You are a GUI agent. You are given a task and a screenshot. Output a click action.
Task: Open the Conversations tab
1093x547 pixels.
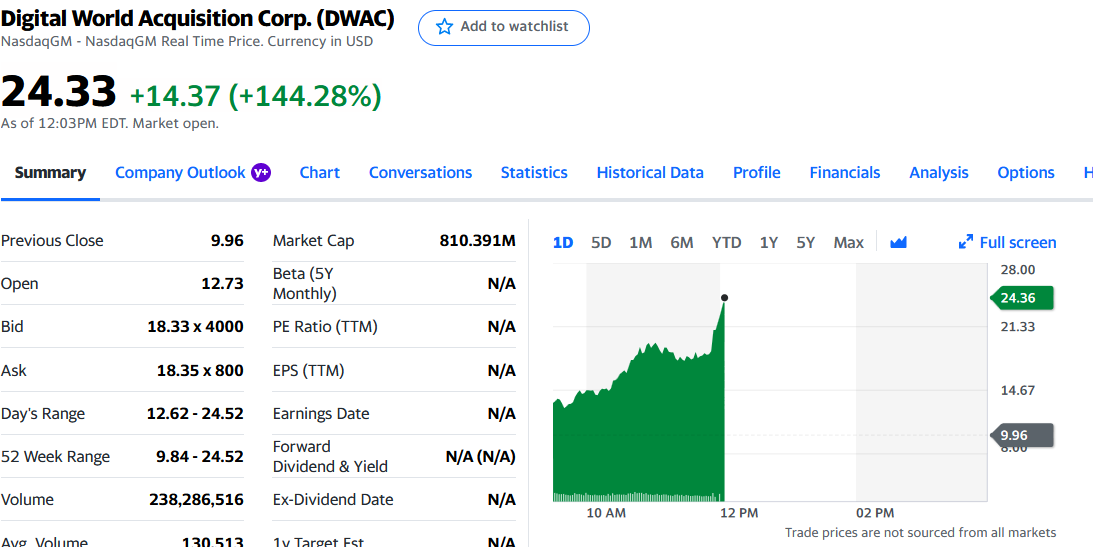point(420,172)
